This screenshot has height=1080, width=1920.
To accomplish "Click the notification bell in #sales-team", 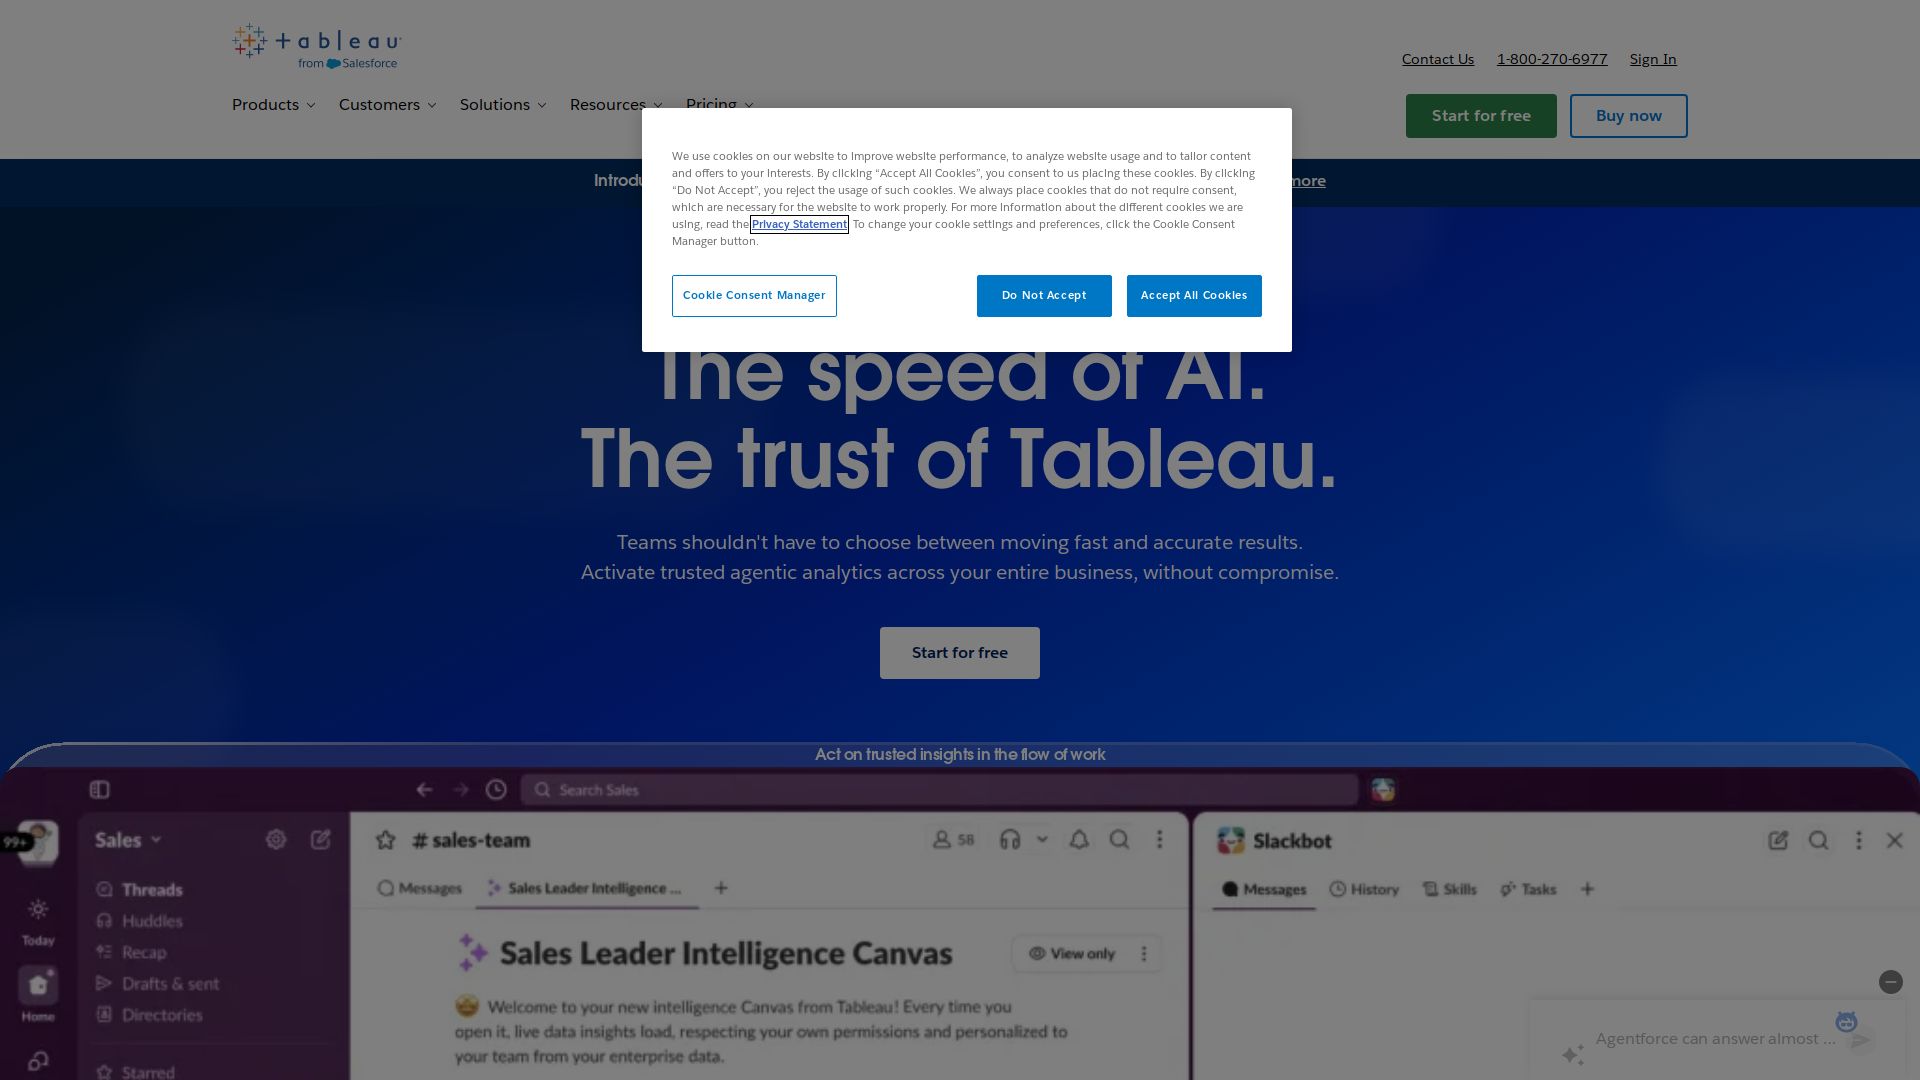I will (x=1079, y=840).
